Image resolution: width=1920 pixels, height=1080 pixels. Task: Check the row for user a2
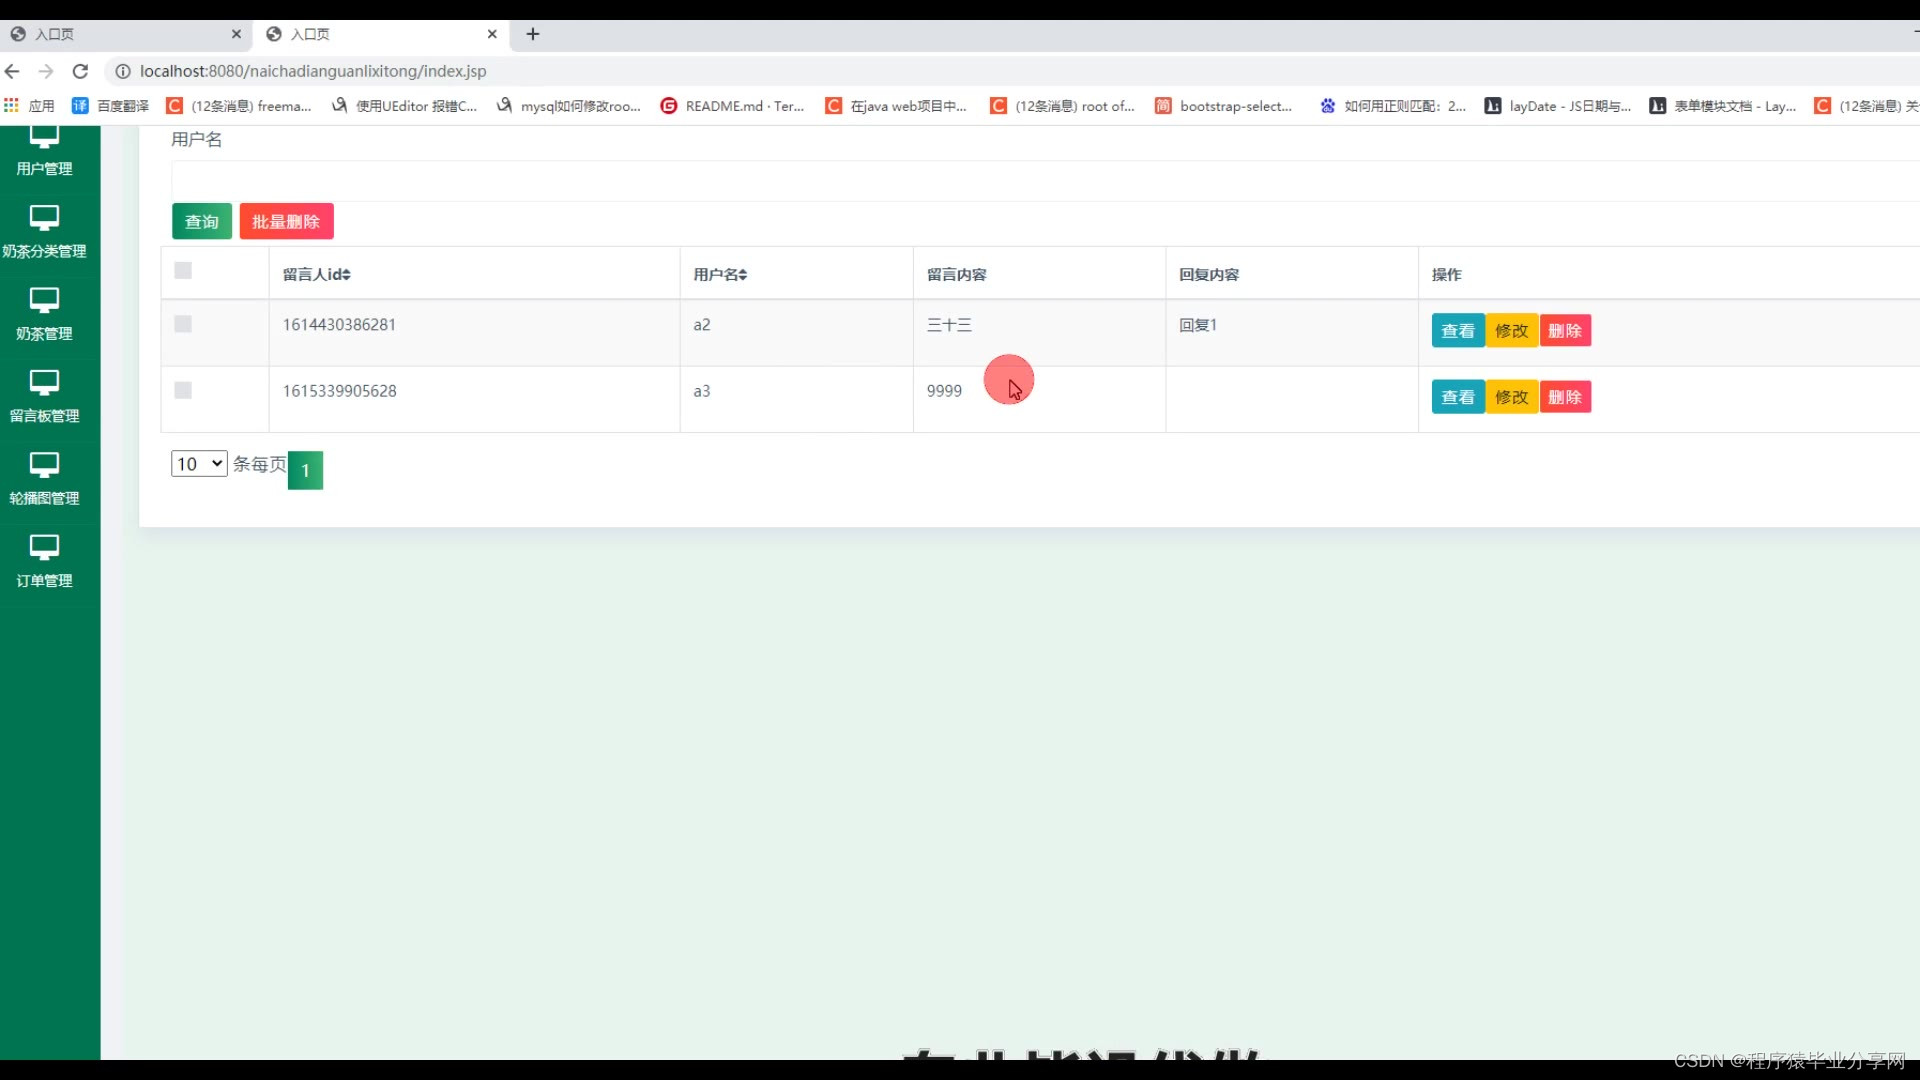click(x=183, y=324)
